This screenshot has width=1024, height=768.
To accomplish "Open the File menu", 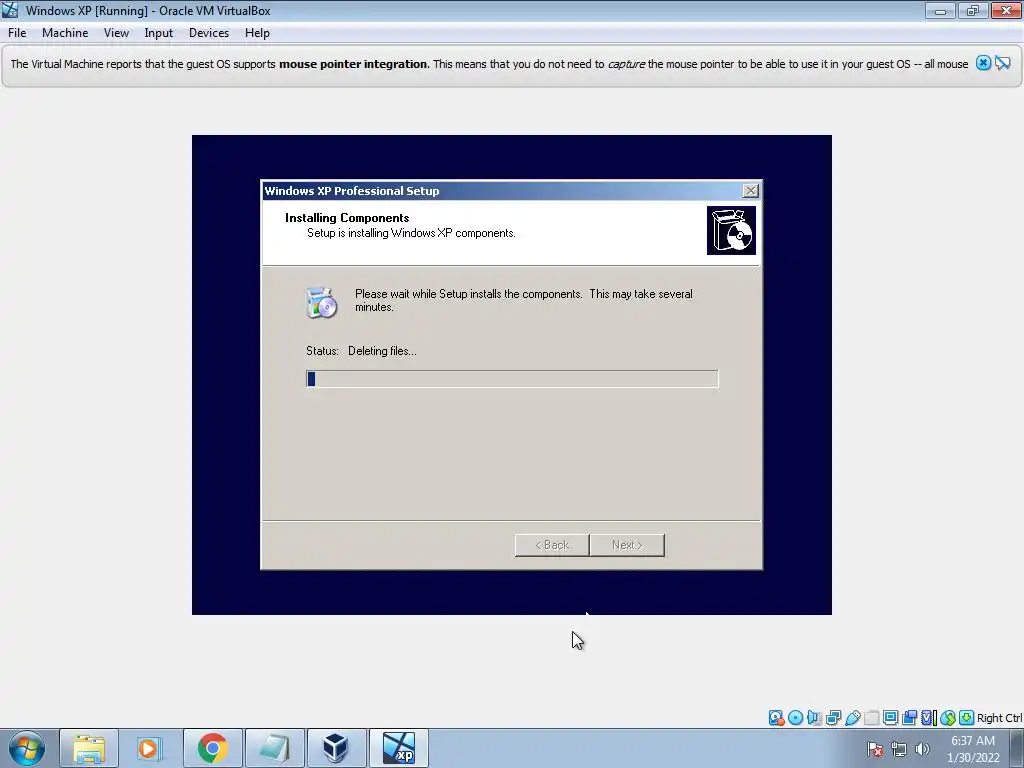I will click(x=17, y=33).
